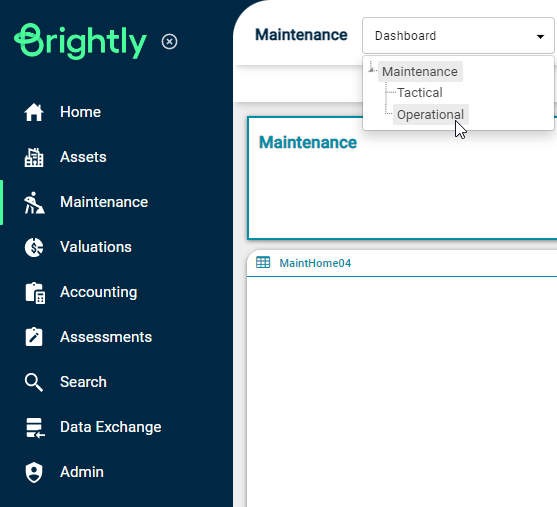Screen dimensions: 557x507
Task: Click the Search magnifier icon
Action: [34, 382]
